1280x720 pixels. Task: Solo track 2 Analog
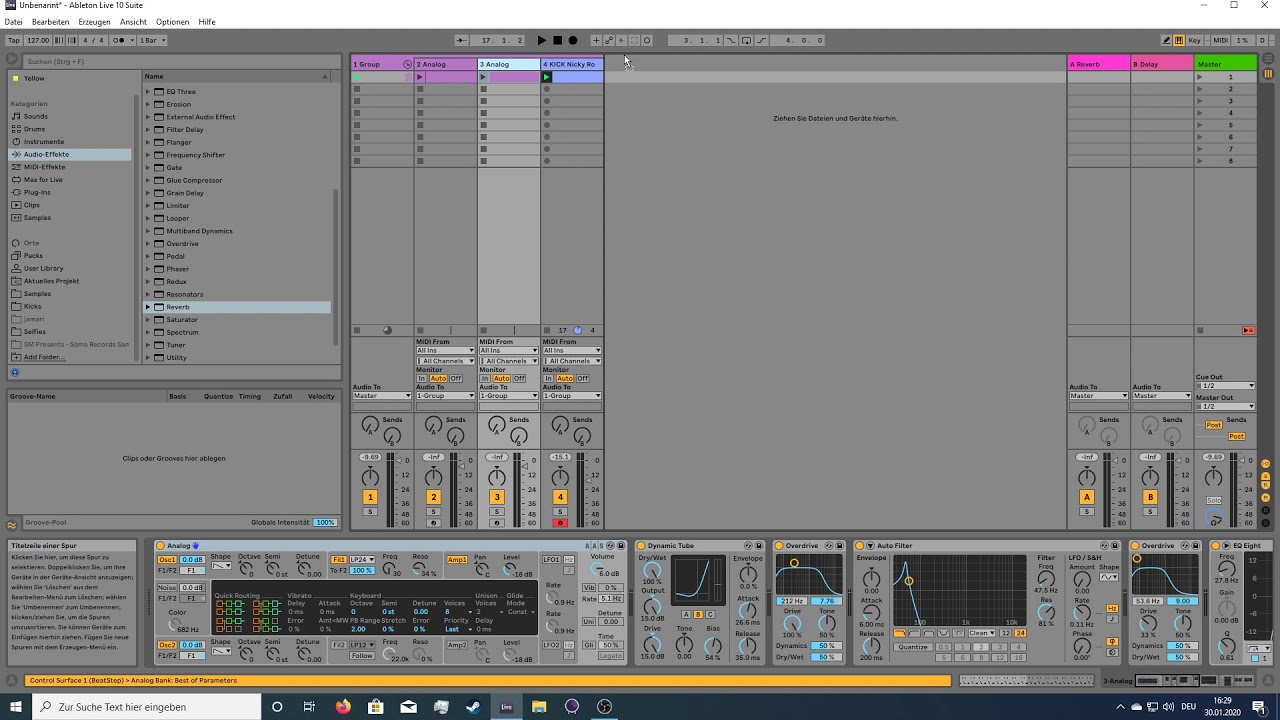(x=433, y=512)
